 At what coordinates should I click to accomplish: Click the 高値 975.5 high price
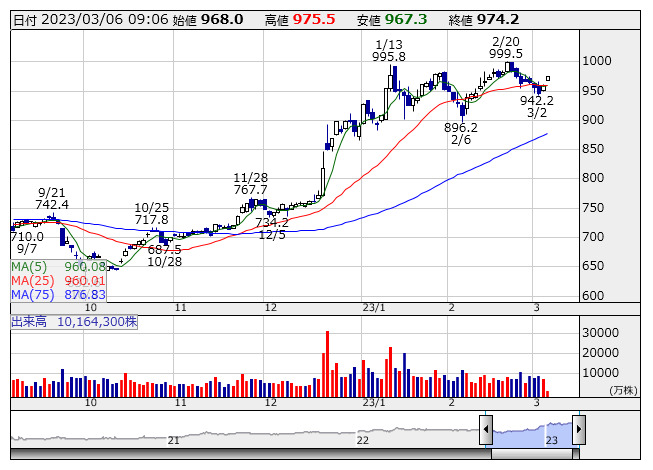click(x=300, y=20)
